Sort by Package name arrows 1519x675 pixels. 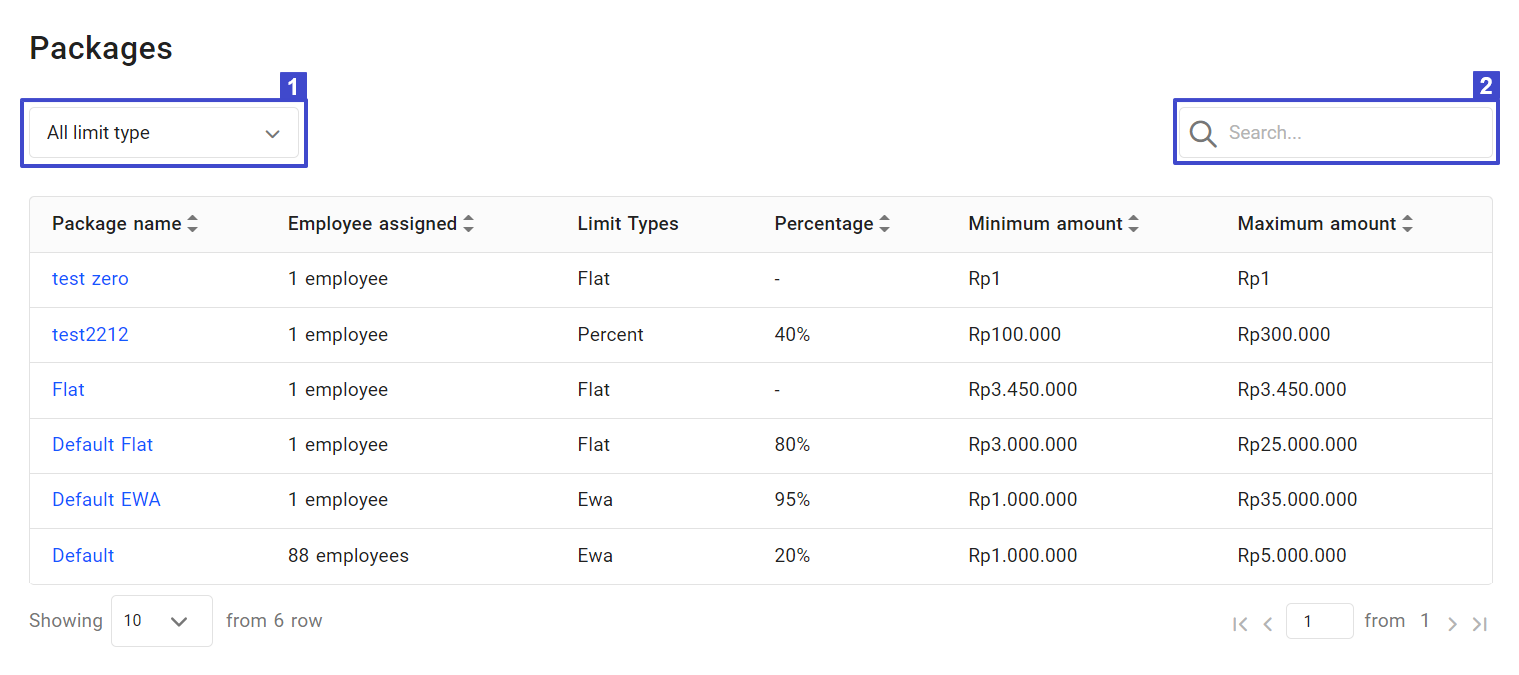coord(193,224)
